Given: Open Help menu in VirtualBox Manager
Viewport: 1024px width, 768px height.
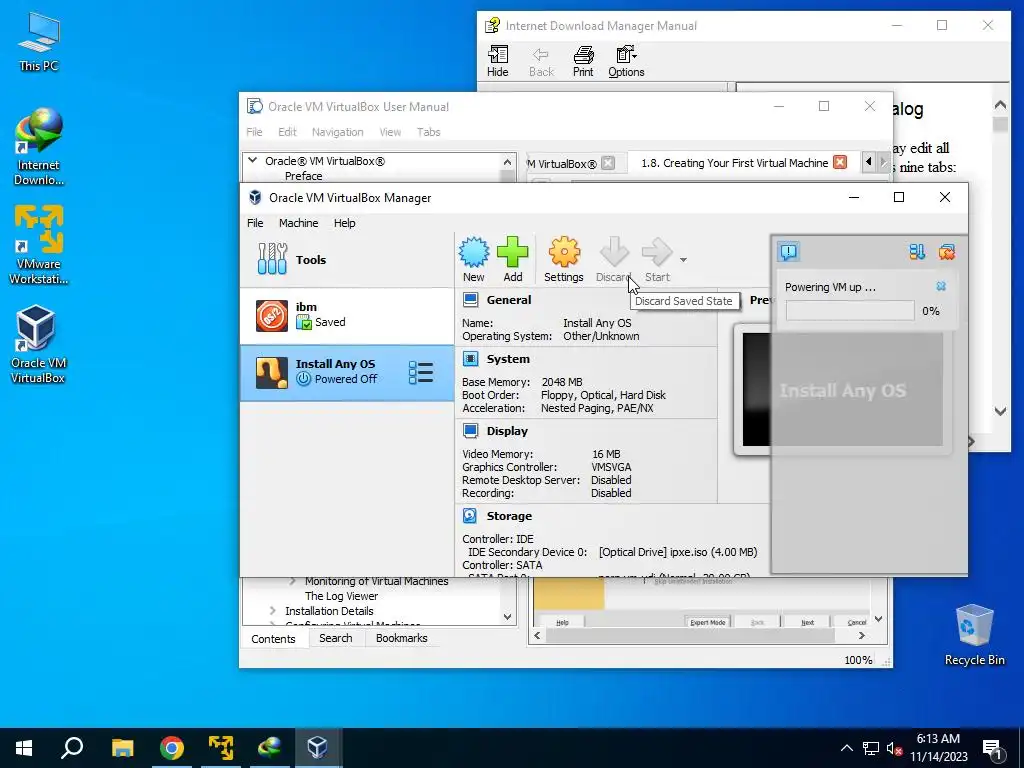Looking at the screenshot, I should coord(344,223).
